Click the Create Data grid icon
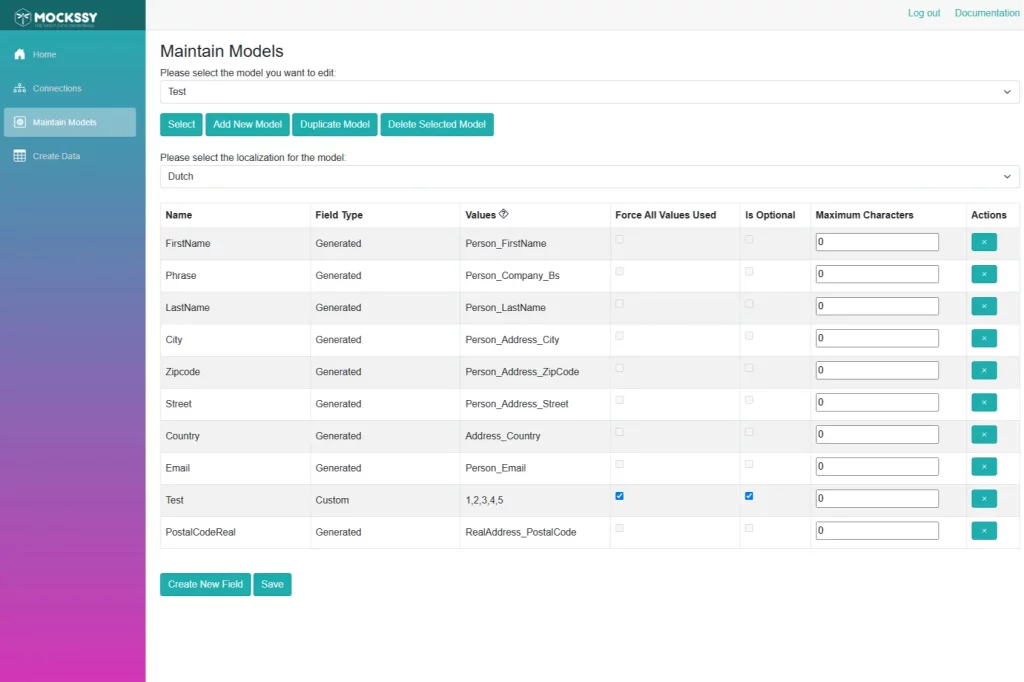This screenshot has width=1024, height=682. pos(20,156)
